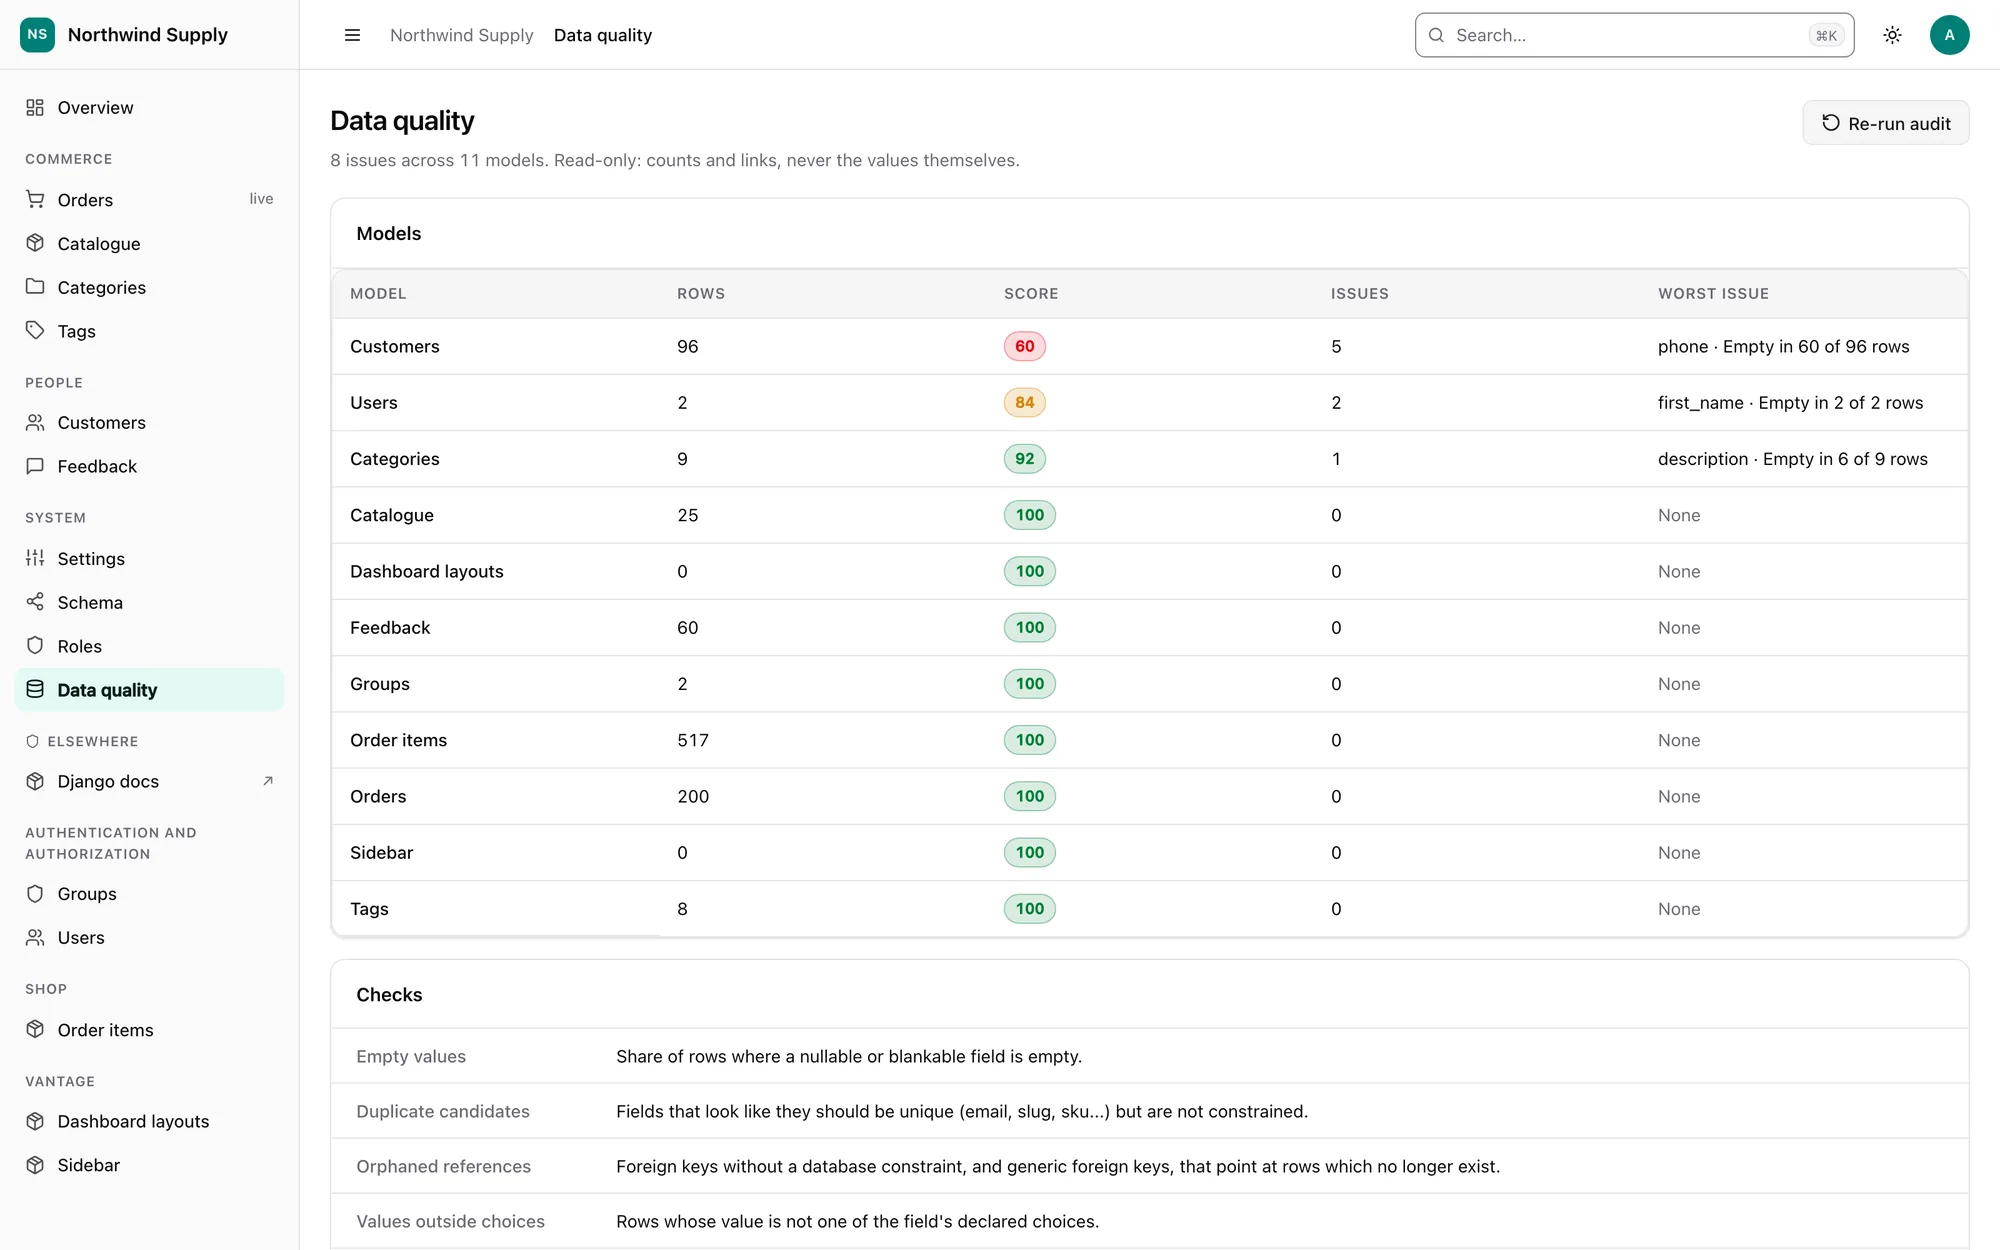
Task: Click the Data quality database icon
Action: point(35,689)
